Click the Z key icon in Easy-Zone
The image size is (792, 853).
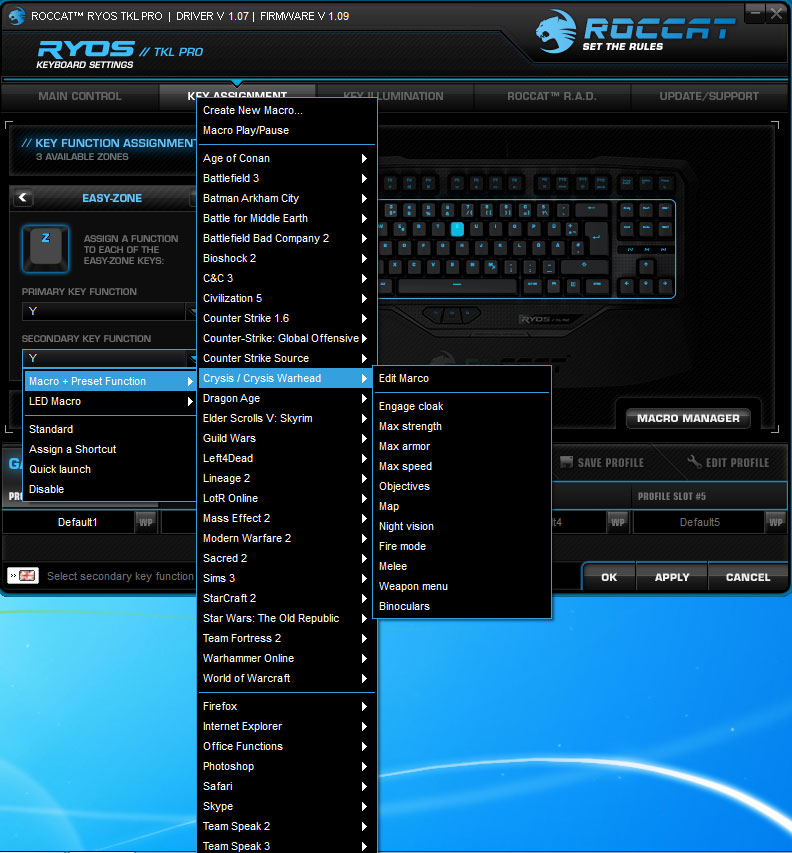point(45,247)
